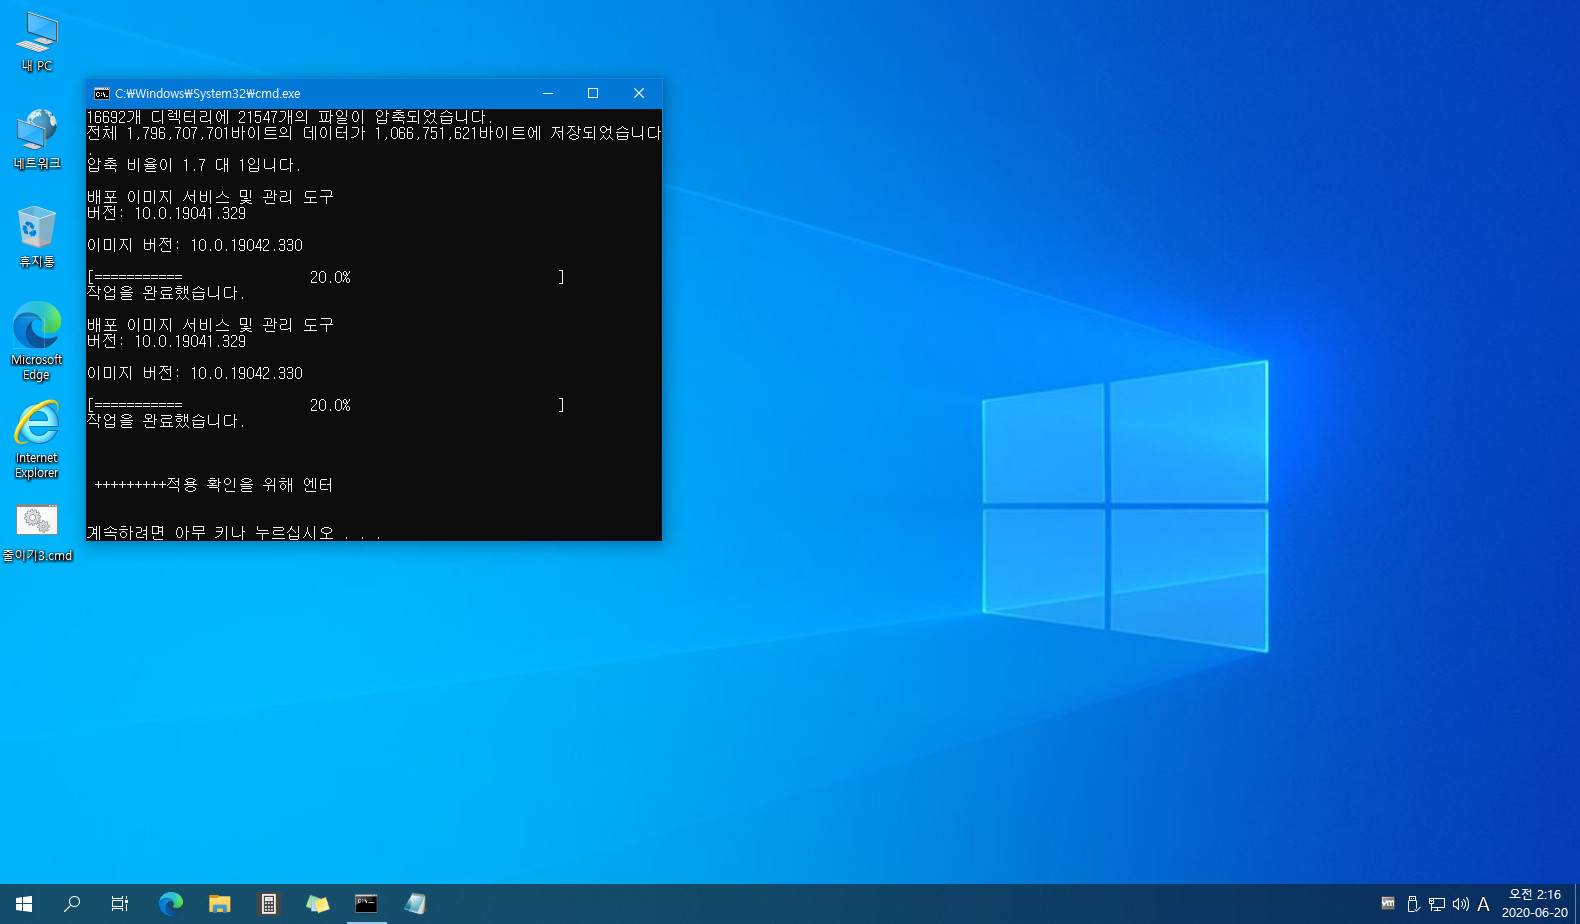Open the volume speaker tray icon
Screen dimensions: 1580x924
(1461, 904)
